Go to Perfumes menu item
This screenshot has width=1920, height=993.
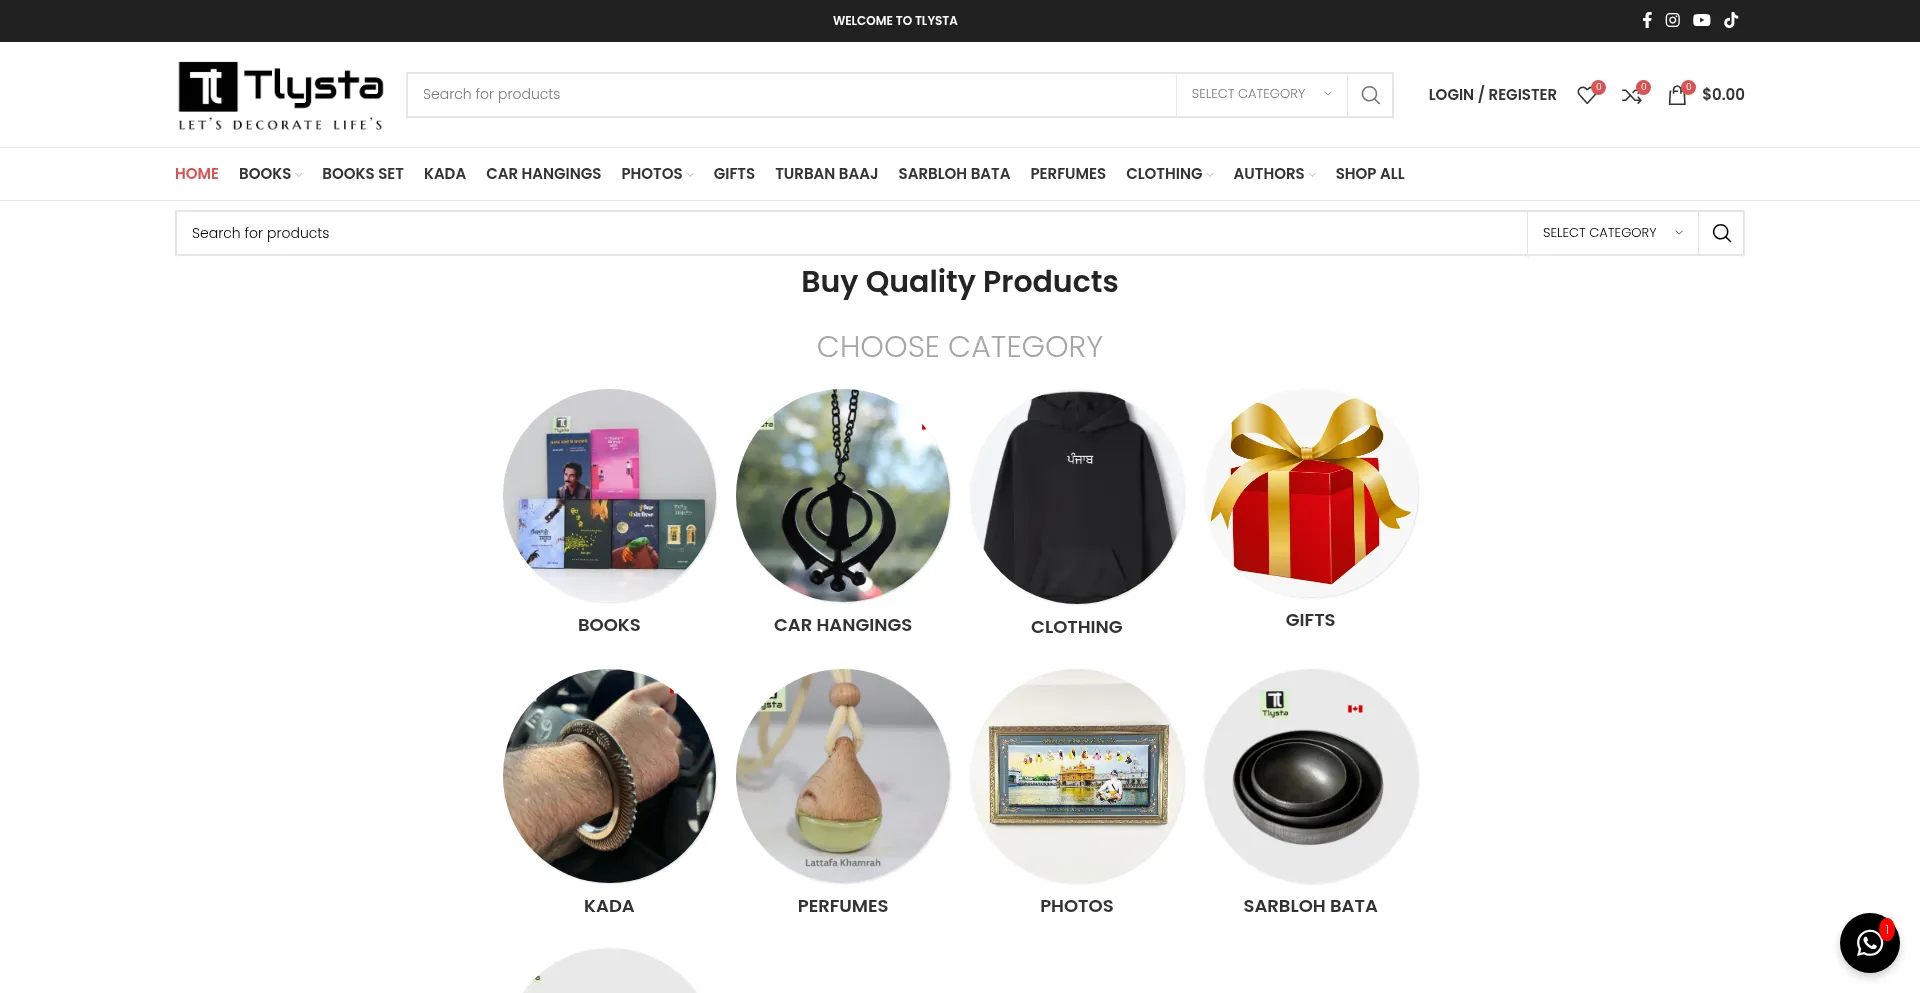click(1067, 174)
